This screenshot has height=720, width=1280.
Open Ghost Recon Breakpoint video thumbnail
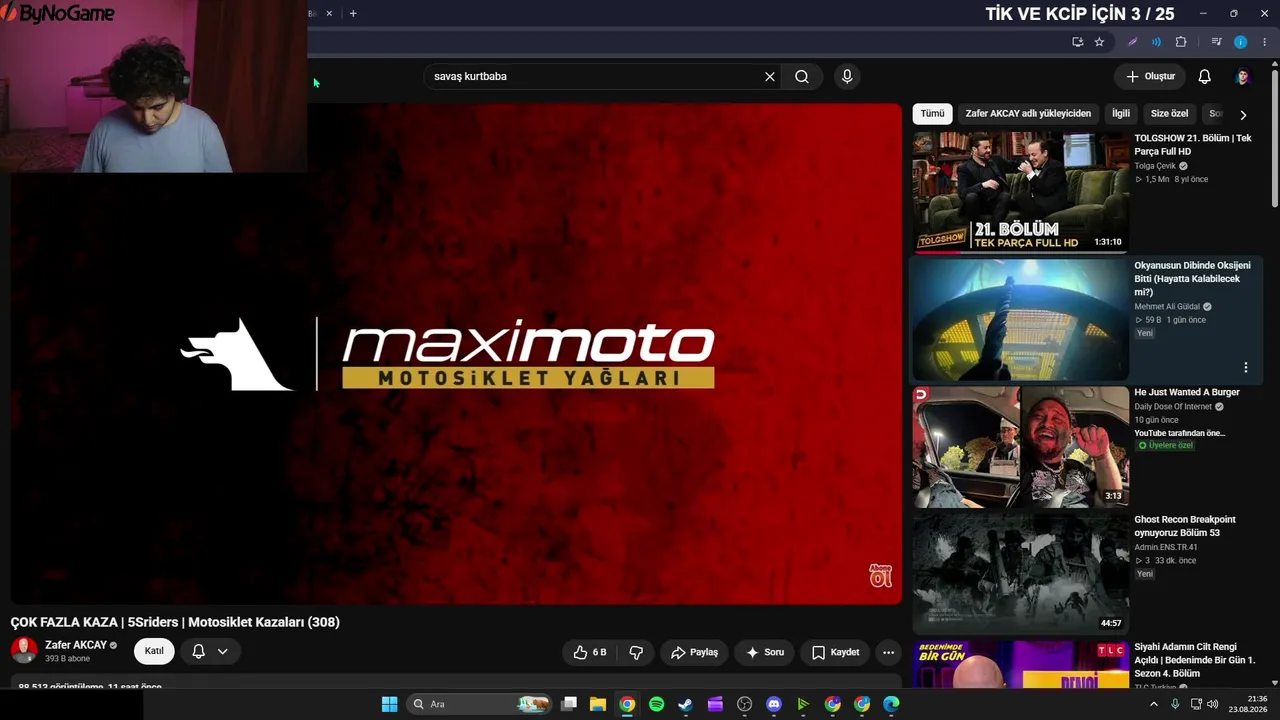point(1020,574)
